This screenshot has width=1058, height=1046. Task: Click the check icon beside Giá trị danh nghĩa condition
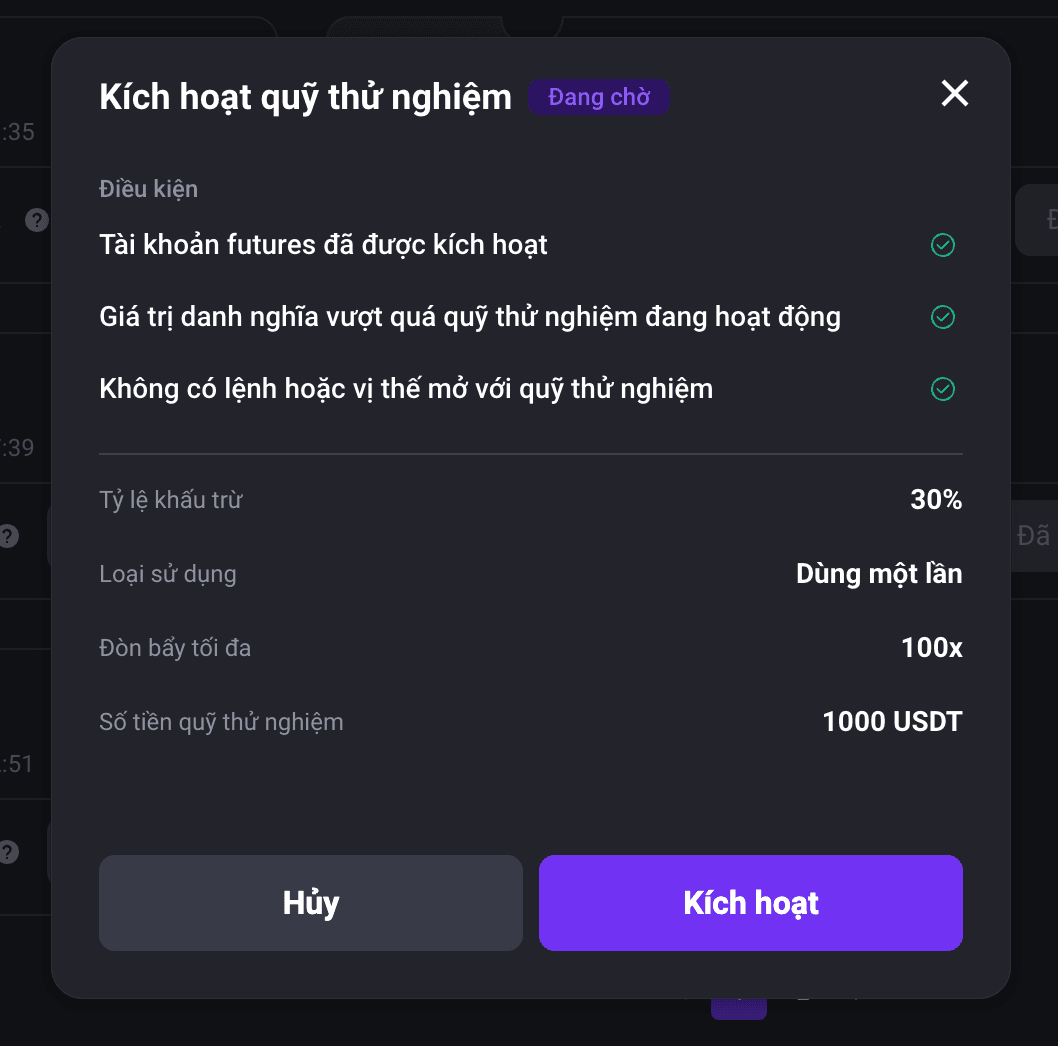click(x=943, y=316)
